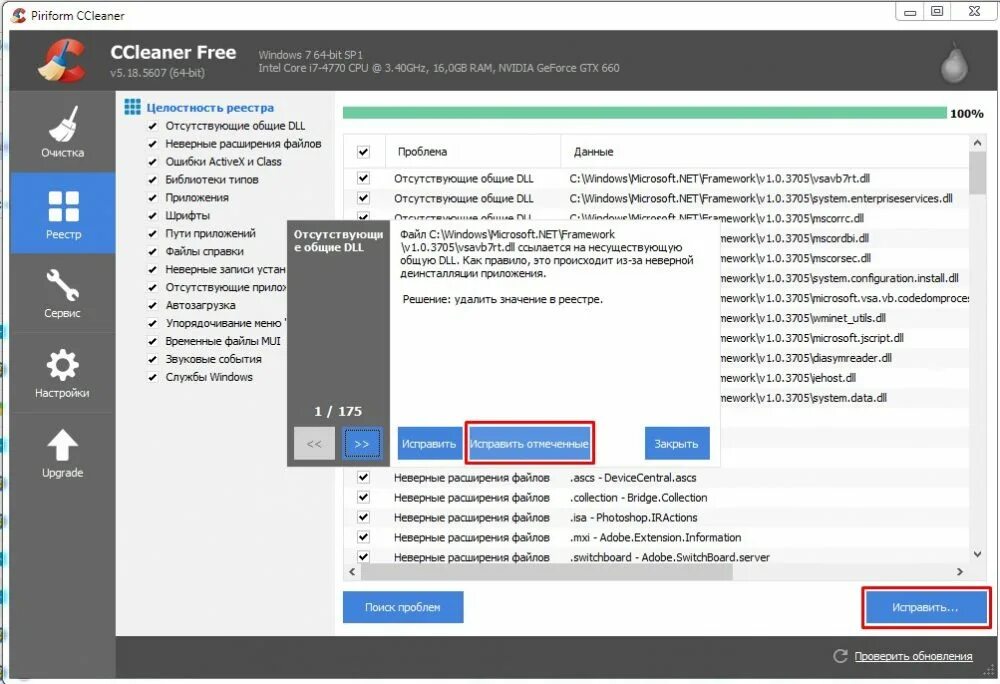1000x684 pixels.
Task: Click the Целостность реестра grid icon
Action: (132, 107)
